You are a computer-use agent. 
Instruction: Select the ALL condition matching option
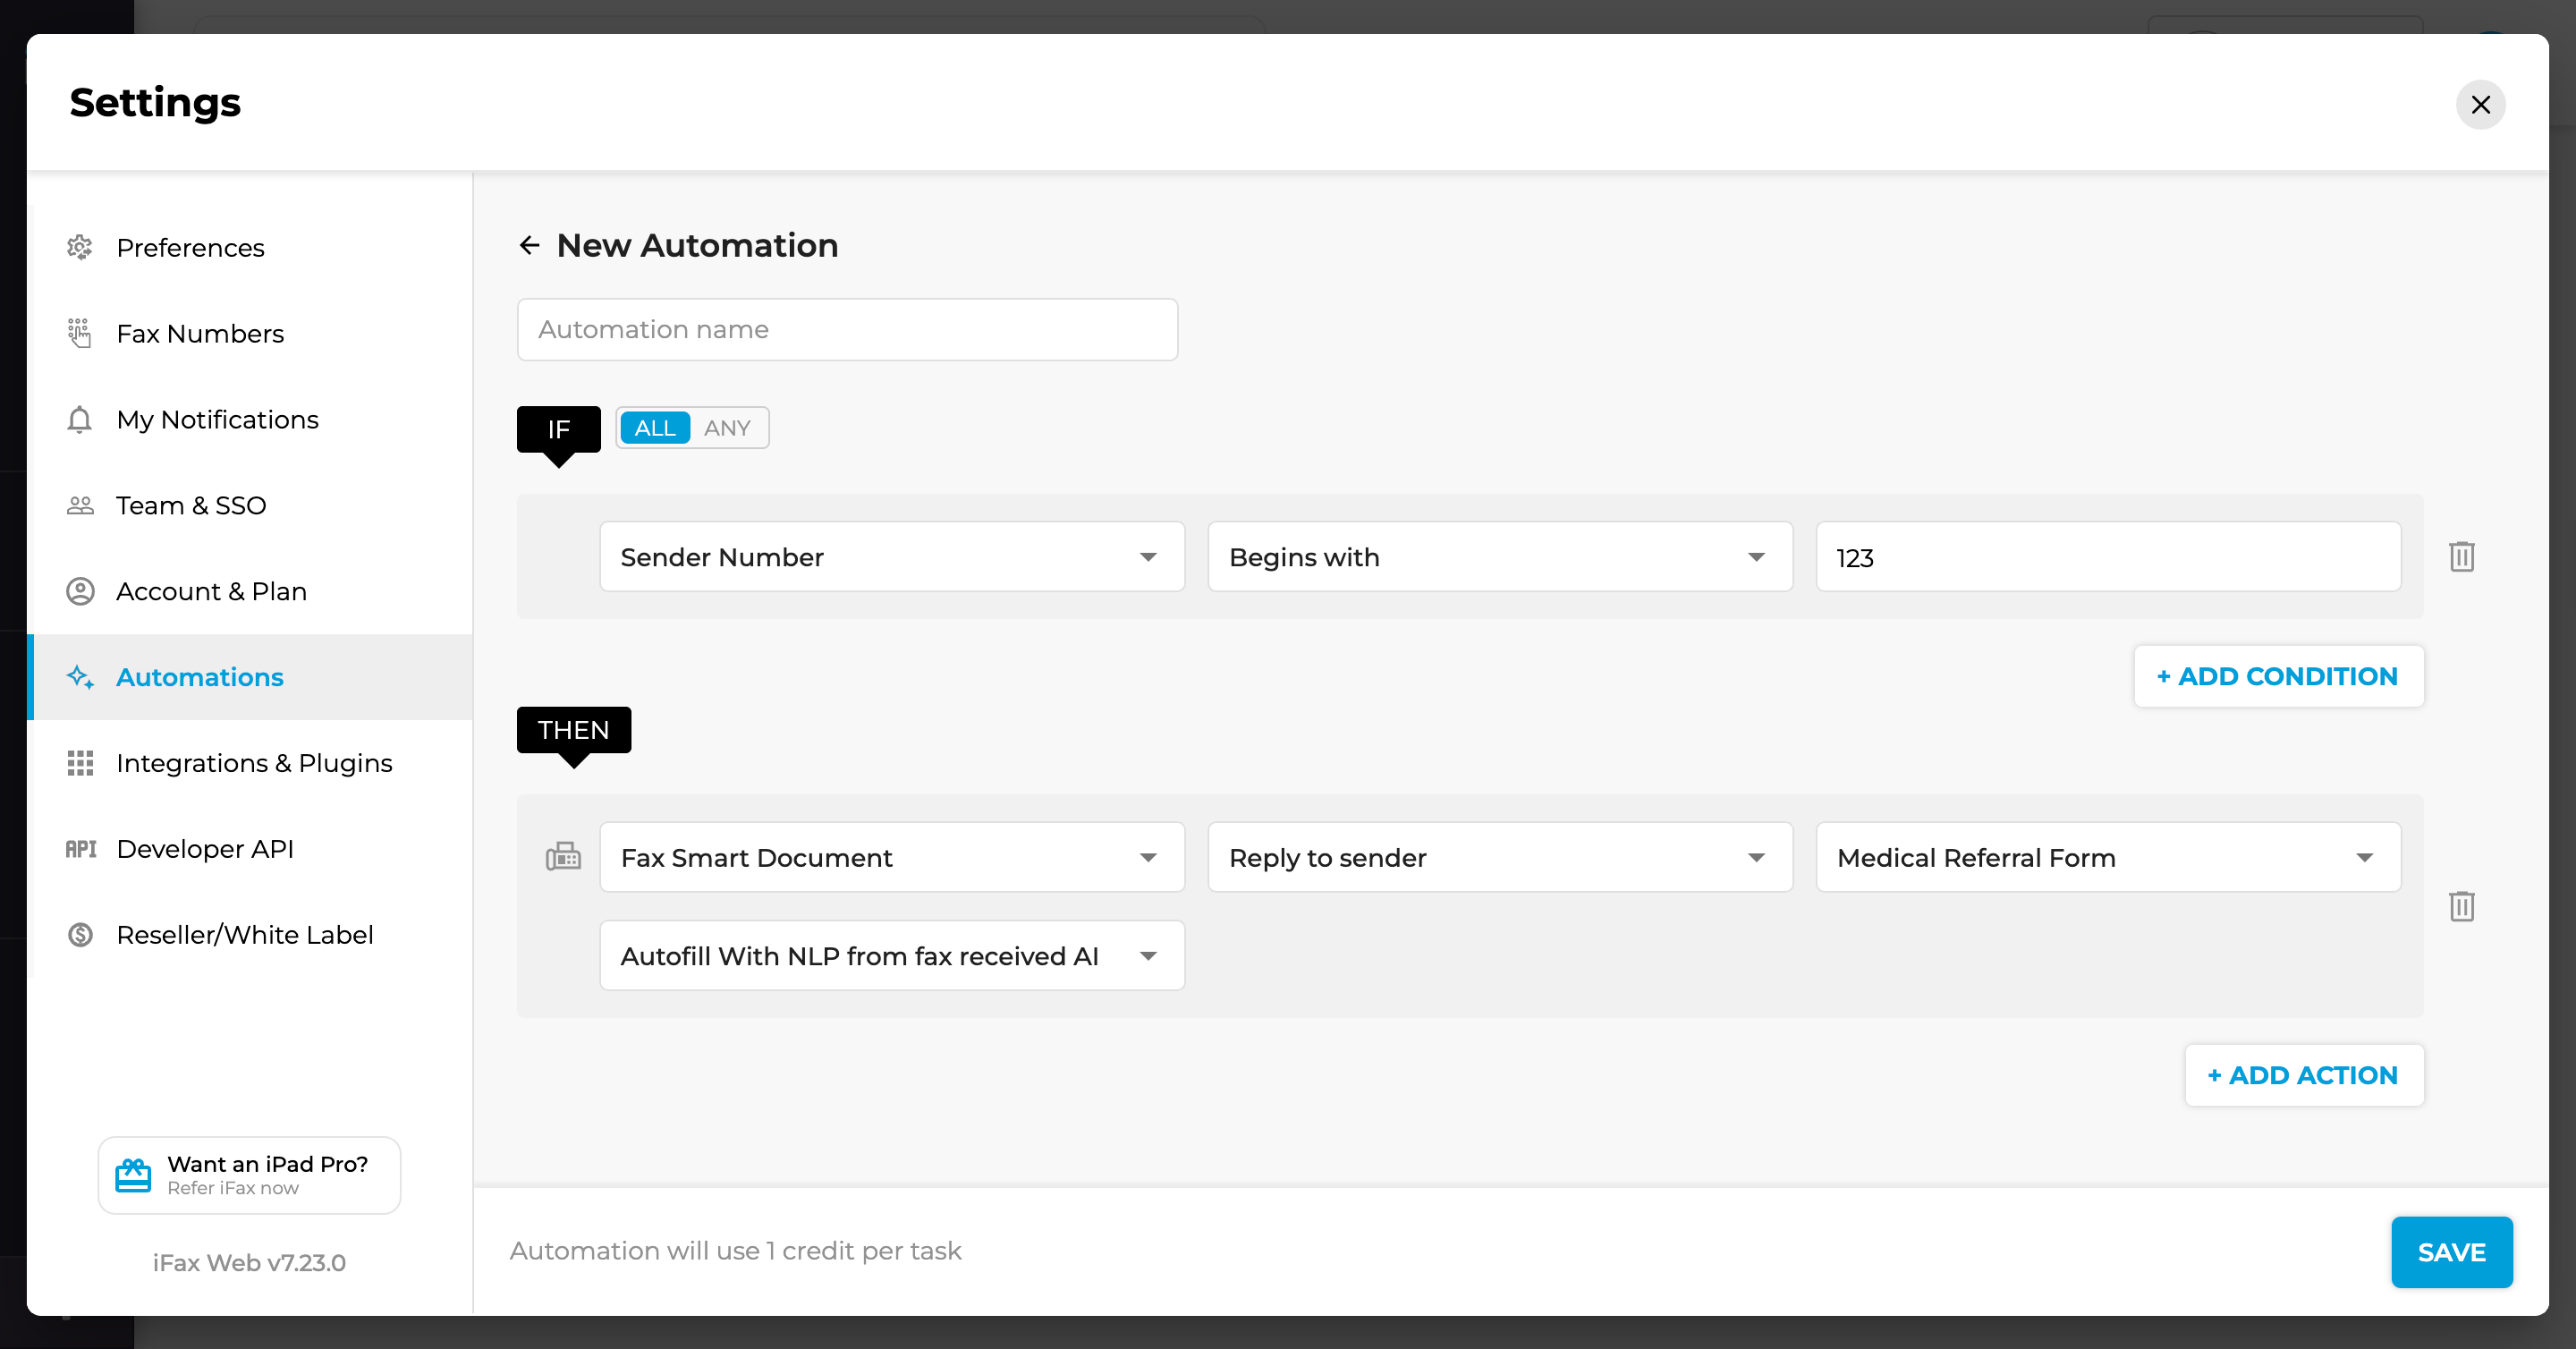coord(655,428)
